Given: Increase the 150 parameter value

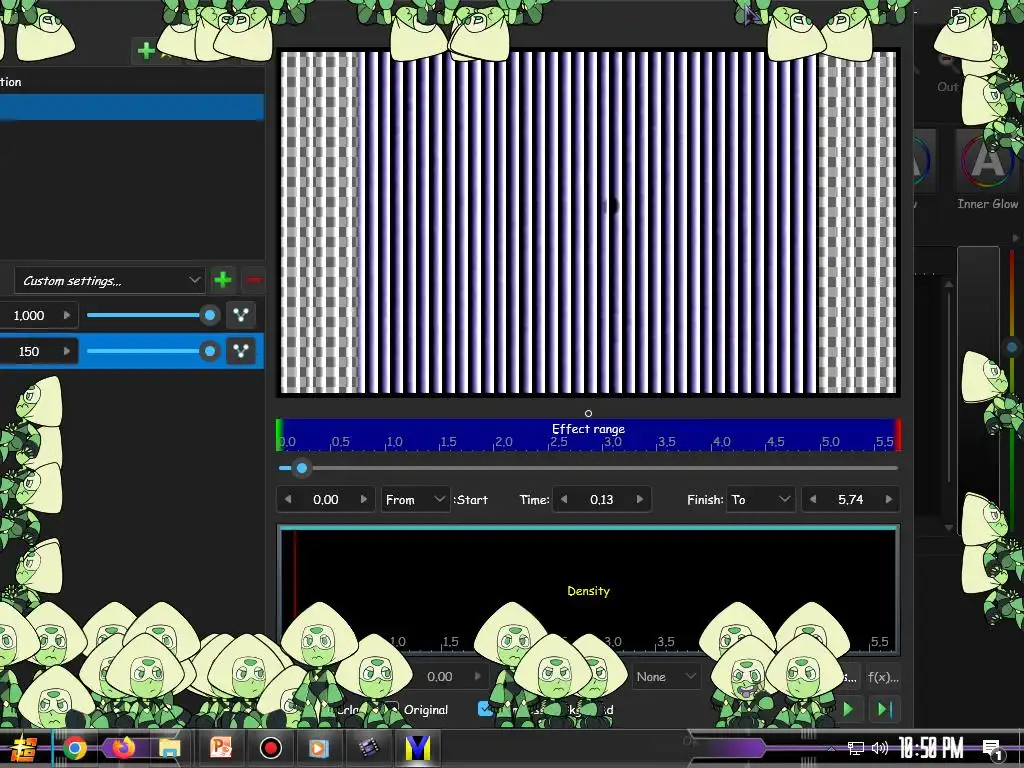Looking at the screenshot, I should click(x=67, y=351).
